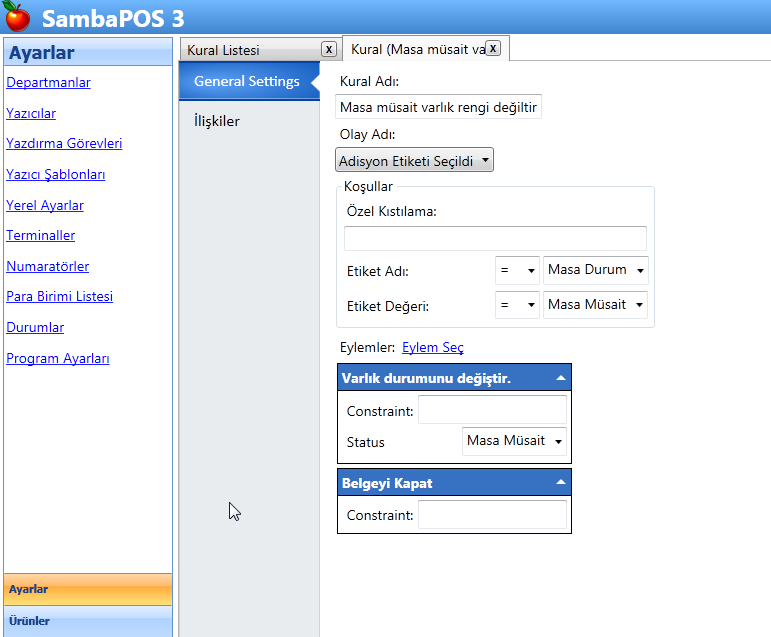Collapse the Varlık durumunu değiştir action panel

561,378
